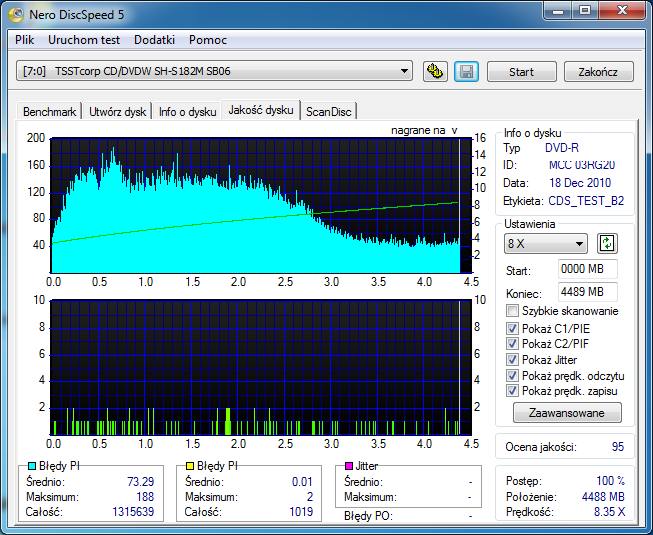Click the Błędy PO label

pyautogui.click(x=369, y=516)
